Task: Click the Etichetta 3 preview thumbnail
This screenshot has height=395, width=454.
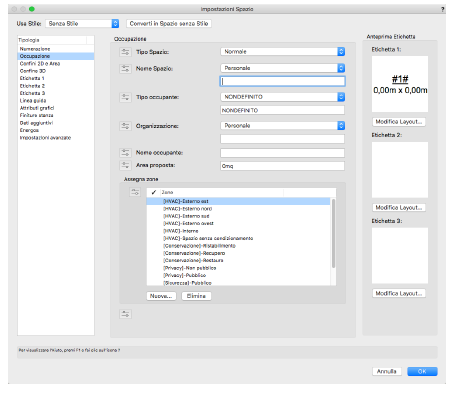Action: 400,256
